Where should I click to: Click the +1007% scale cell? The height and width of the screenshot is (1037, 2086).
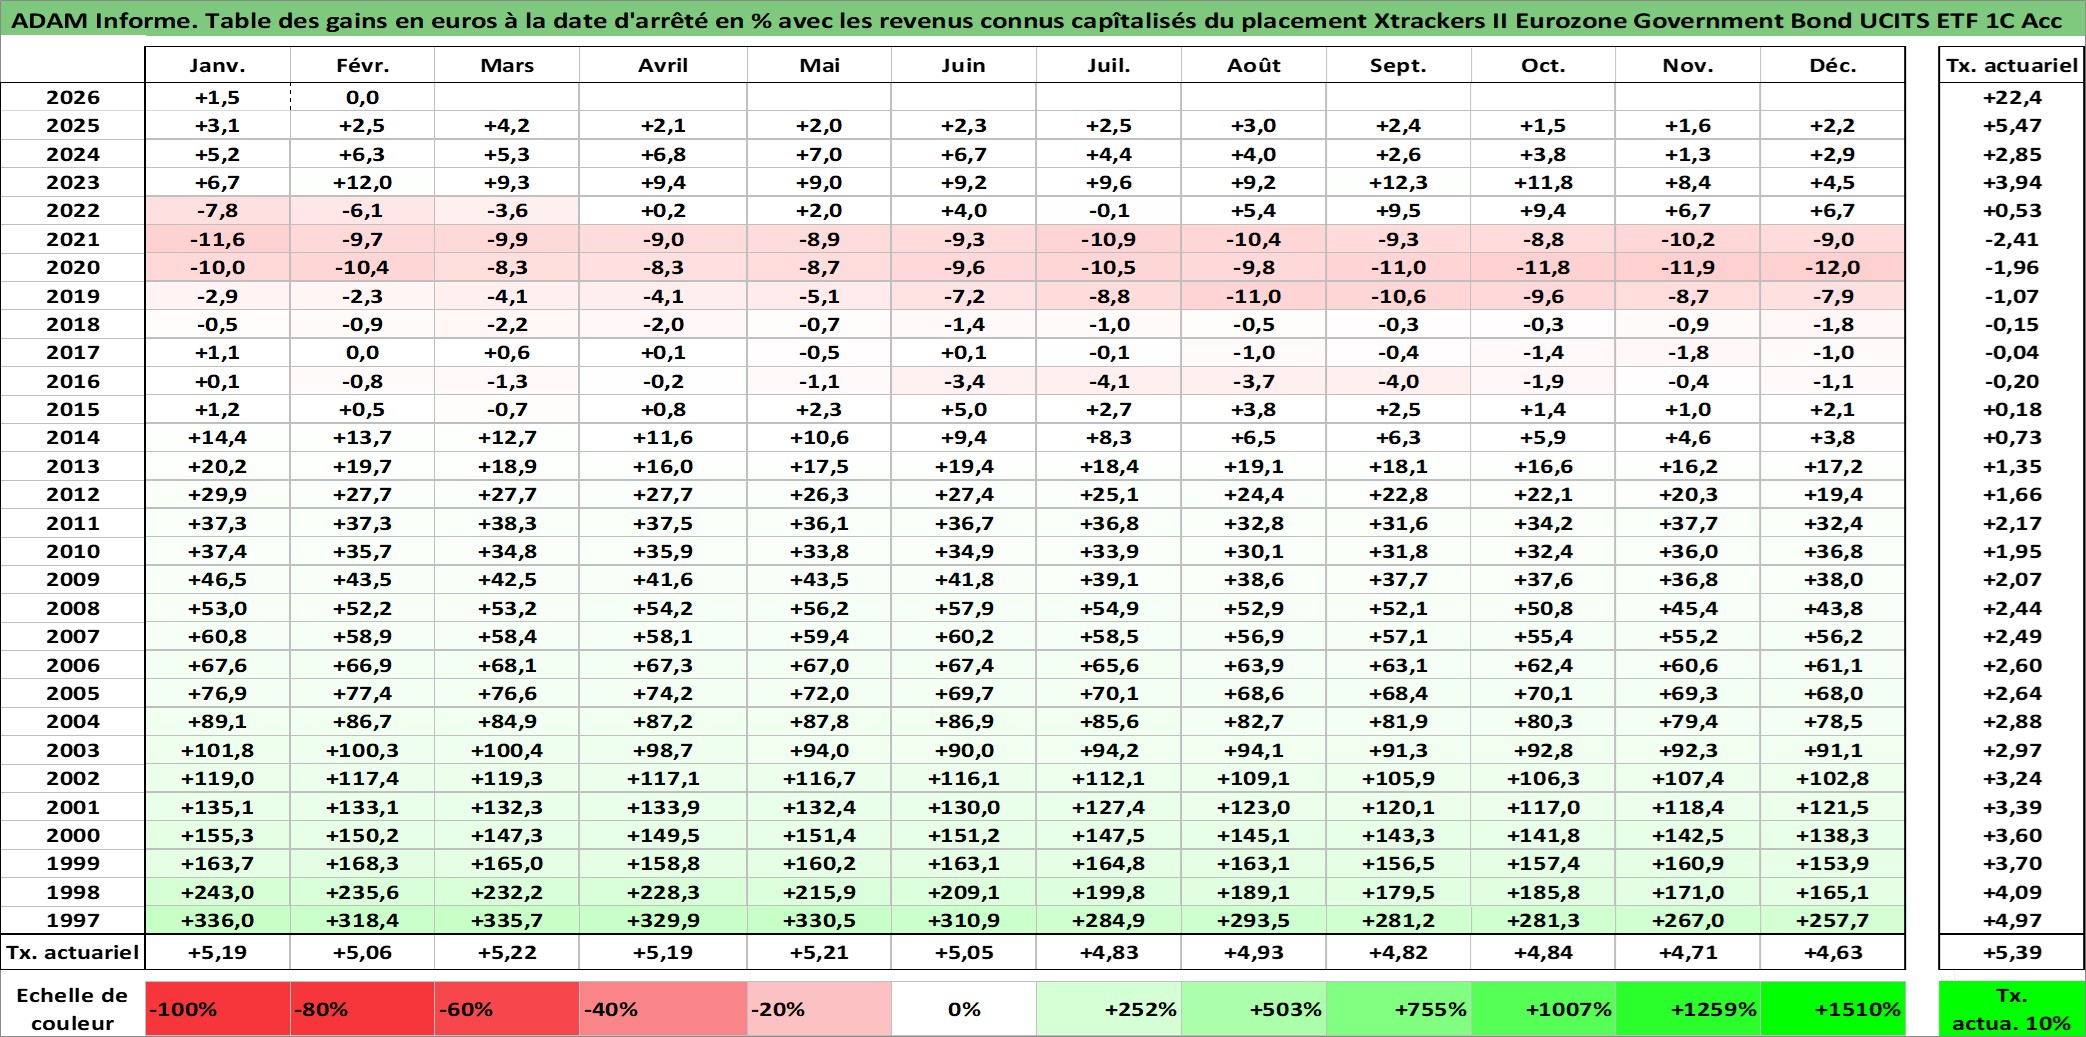(1543, 1008)
